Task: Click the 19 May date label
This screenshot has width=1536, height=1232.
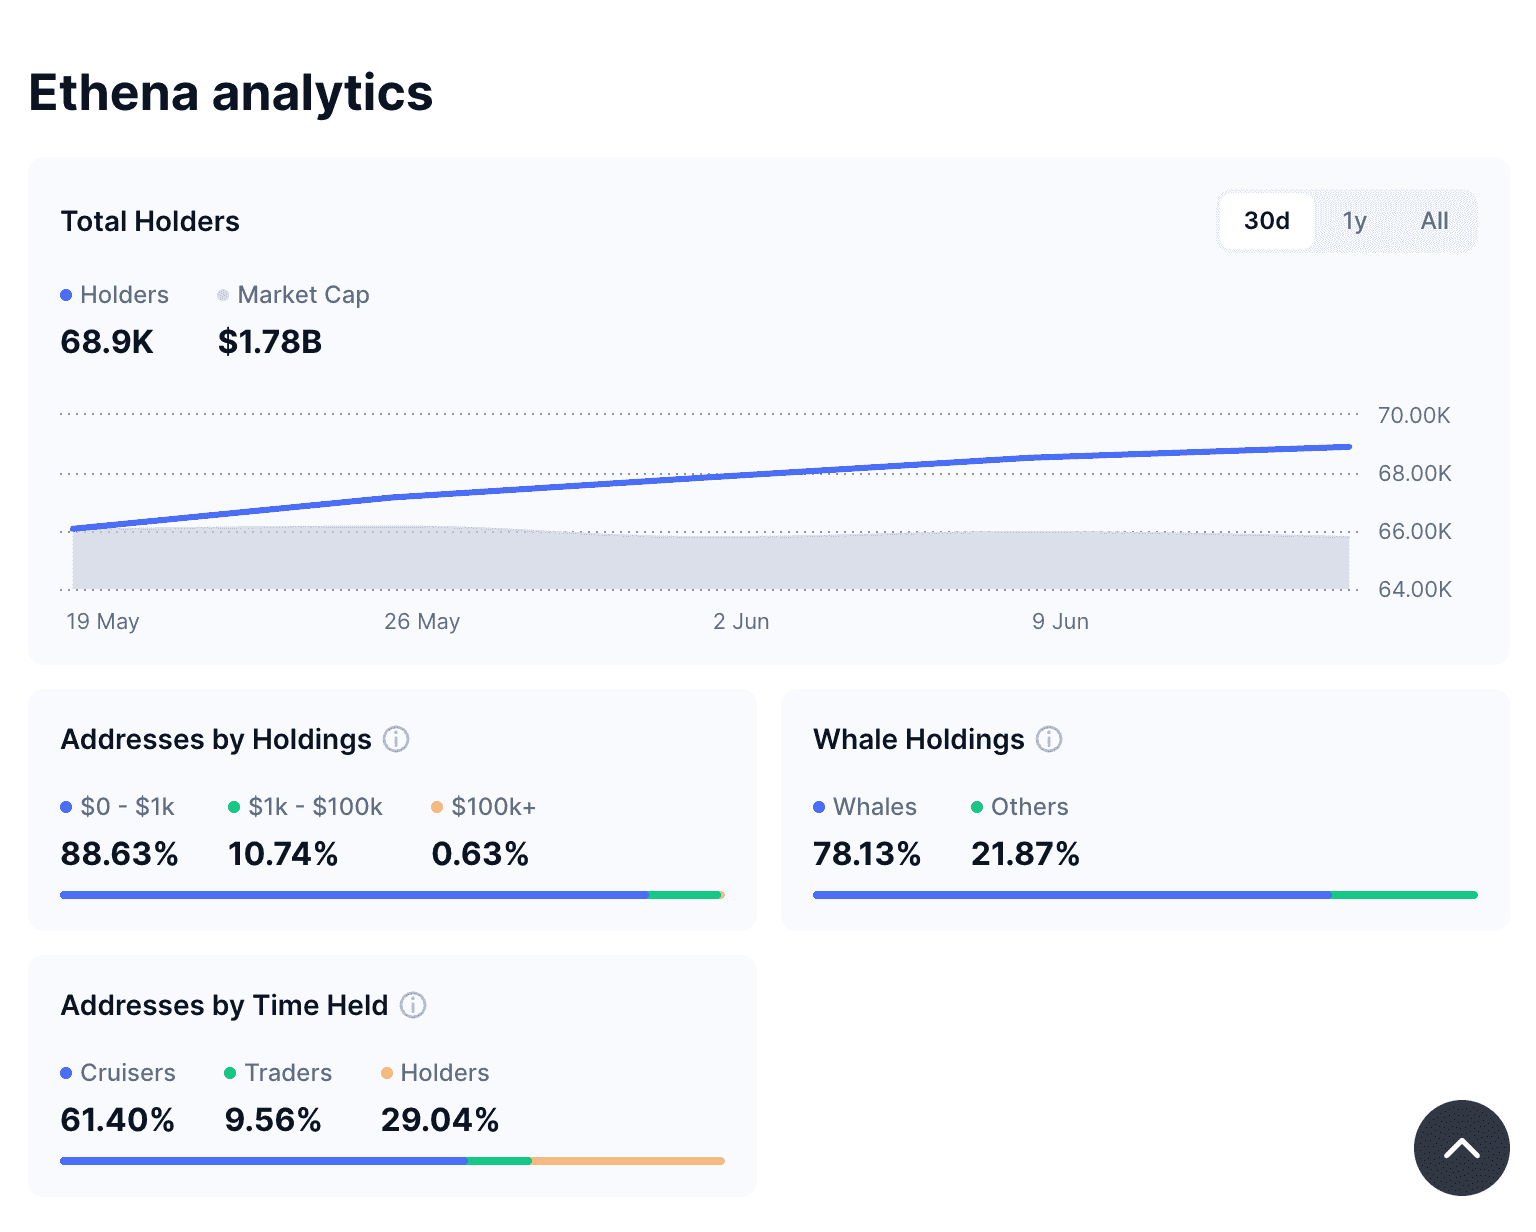Action: pos(103,621)
